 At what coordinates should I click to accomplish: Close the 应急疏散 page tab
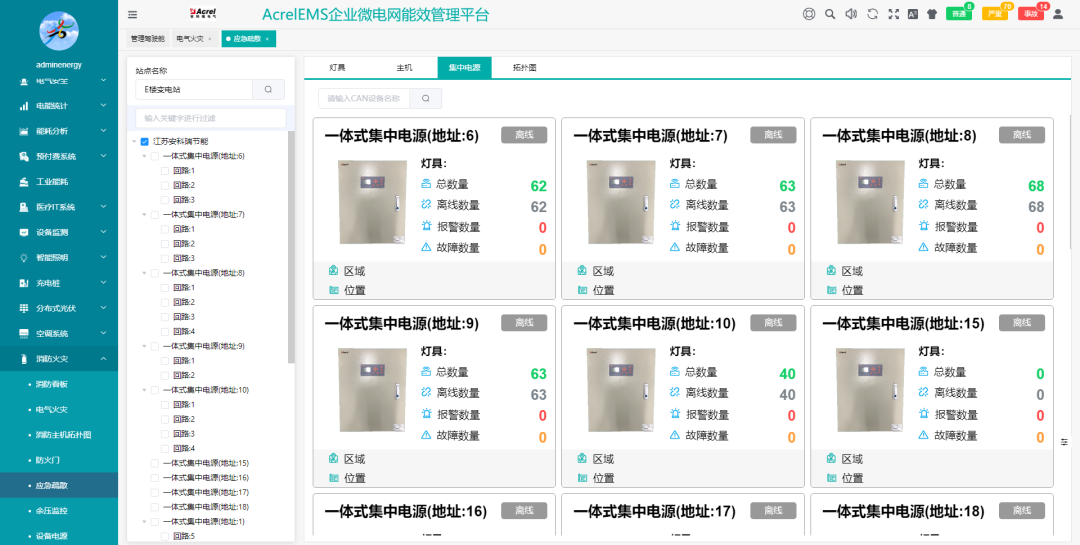pyautogui.click(x=267, y=39)
